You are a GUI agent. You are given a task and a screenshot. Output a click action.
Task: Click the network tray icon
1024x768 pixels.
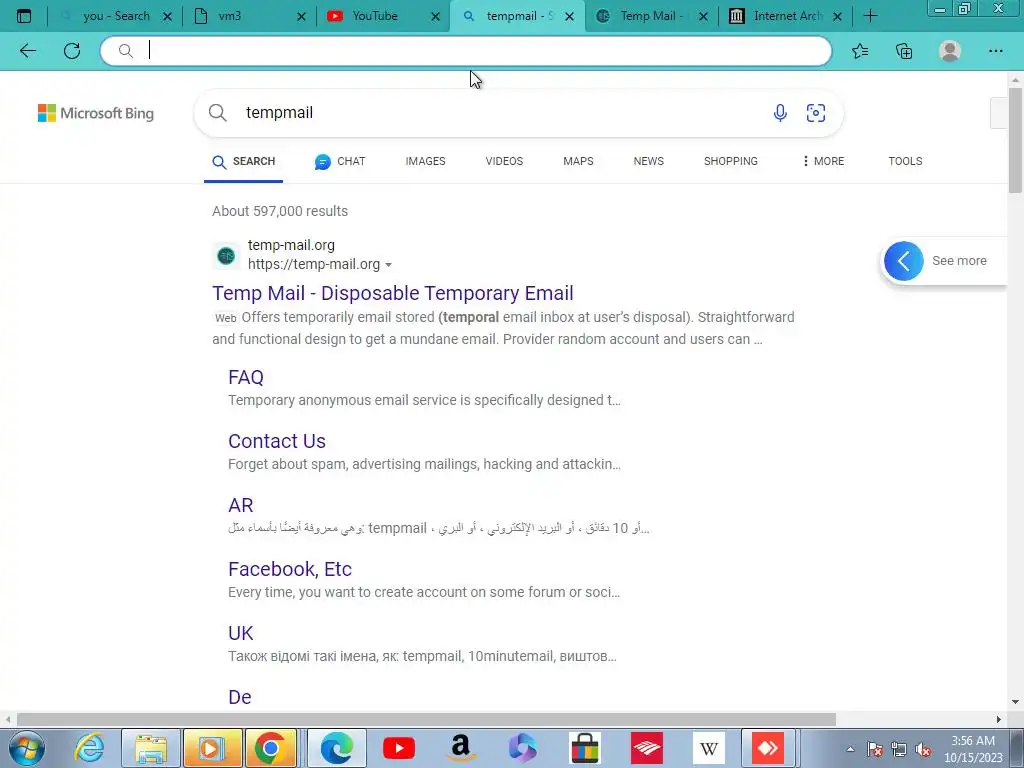tap(899, 750)
